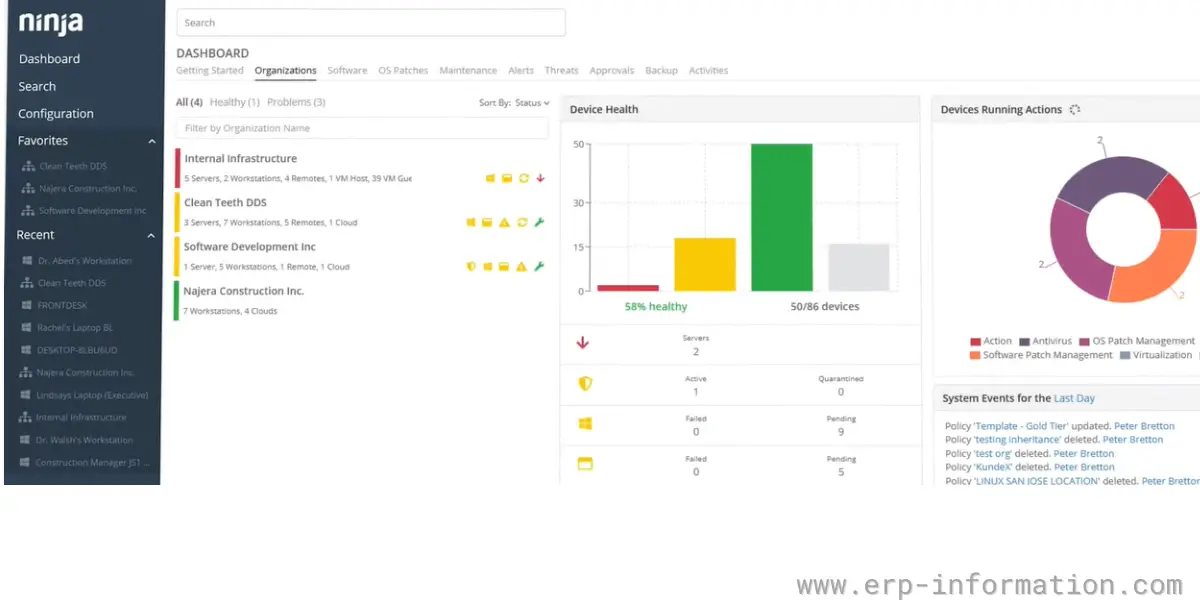Click the green bar in Device Health chart
1200x600 pixels.
(782, 217)
